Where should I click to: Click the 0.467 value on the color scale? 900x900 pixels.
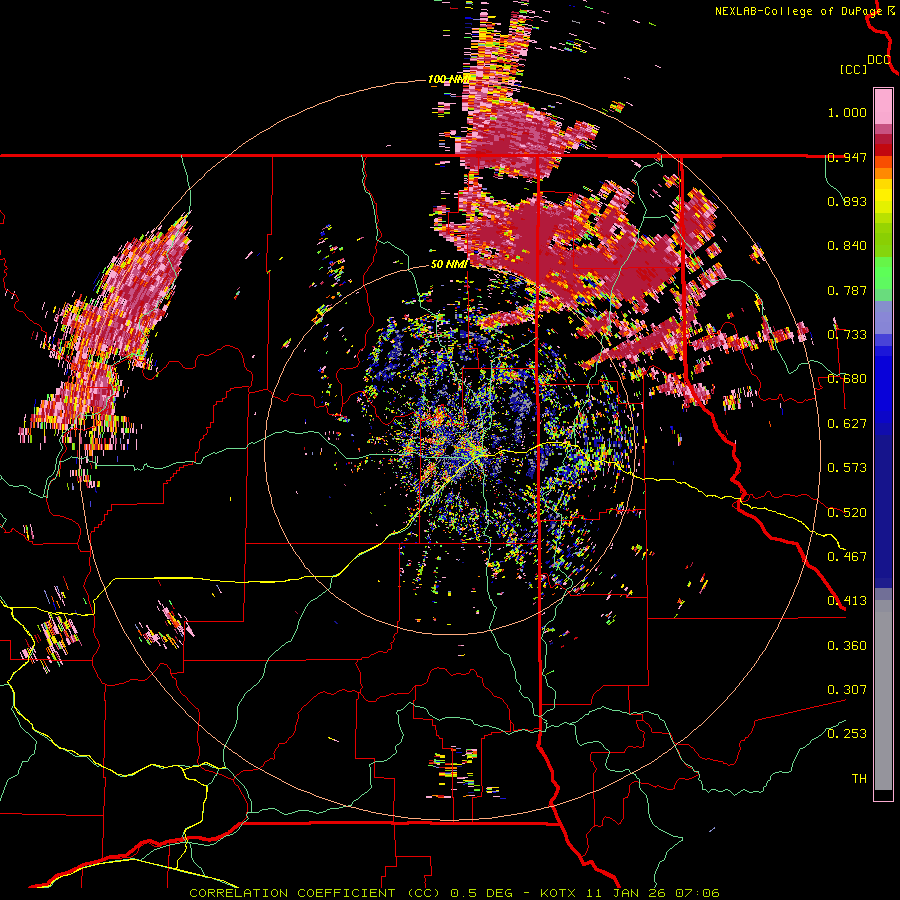[x=847, y=556]
